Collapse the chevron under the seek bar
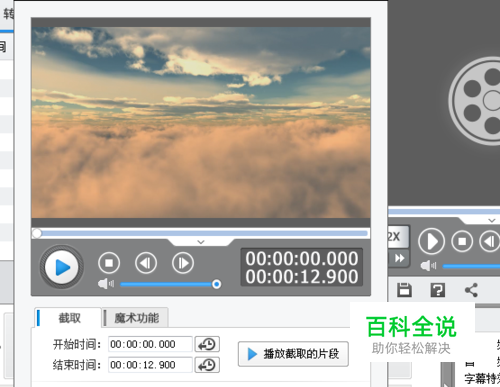This screenshot has width=500, height=387. pyautogui.click(x=201, y=242)
